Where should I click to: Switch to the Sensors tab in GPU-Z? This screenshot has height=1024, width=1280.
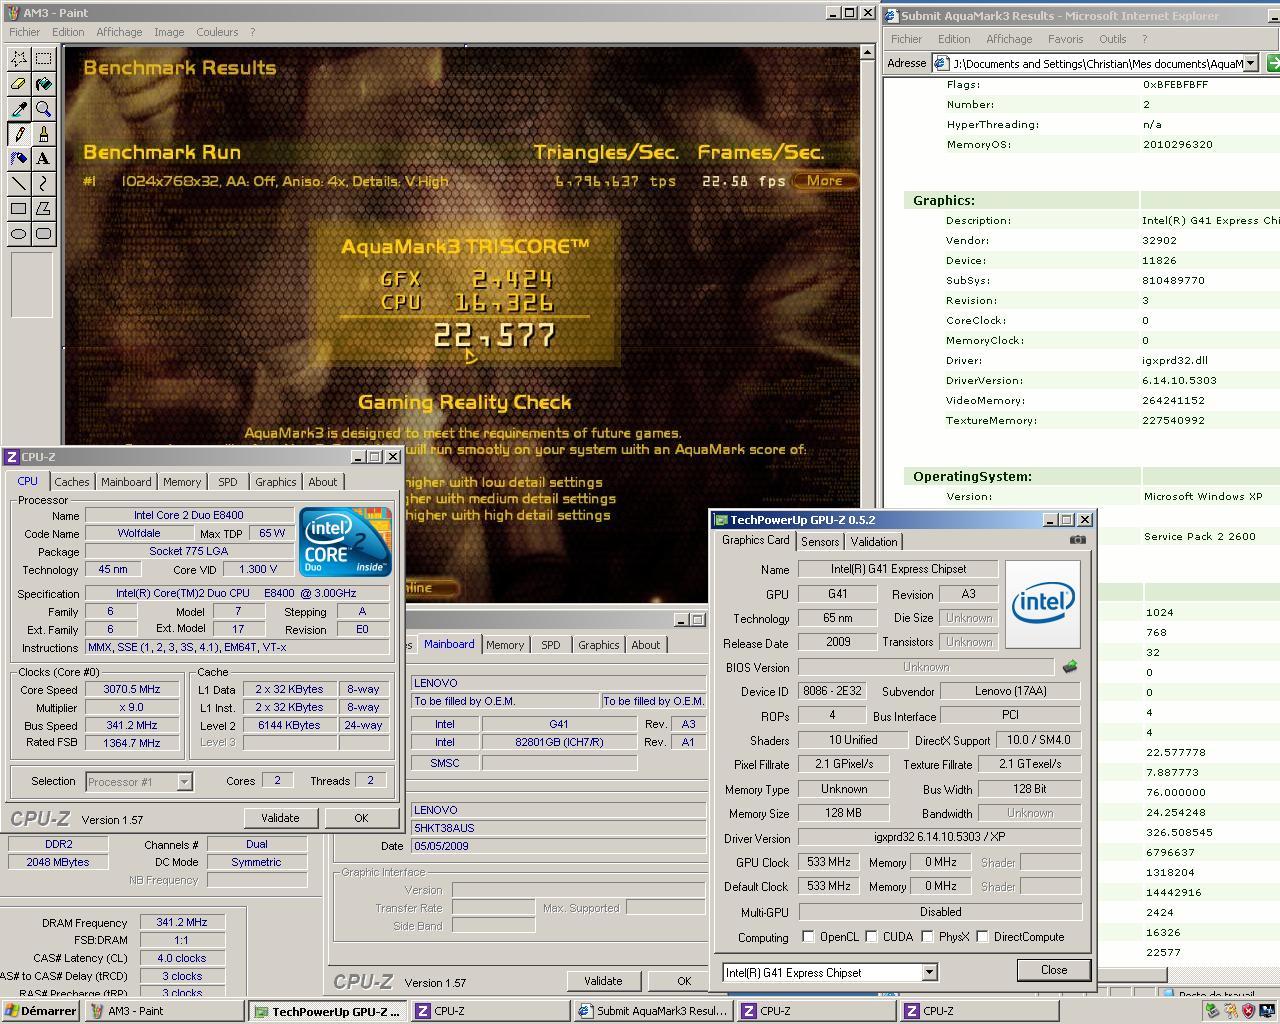[x=820, y=541]
